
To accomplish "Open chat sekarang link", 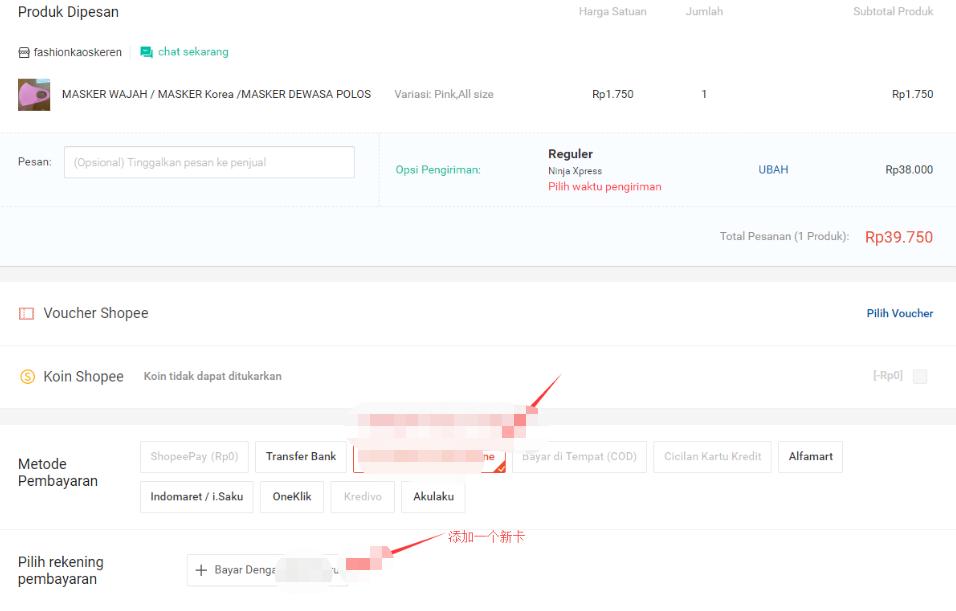I will click(193, 52).
